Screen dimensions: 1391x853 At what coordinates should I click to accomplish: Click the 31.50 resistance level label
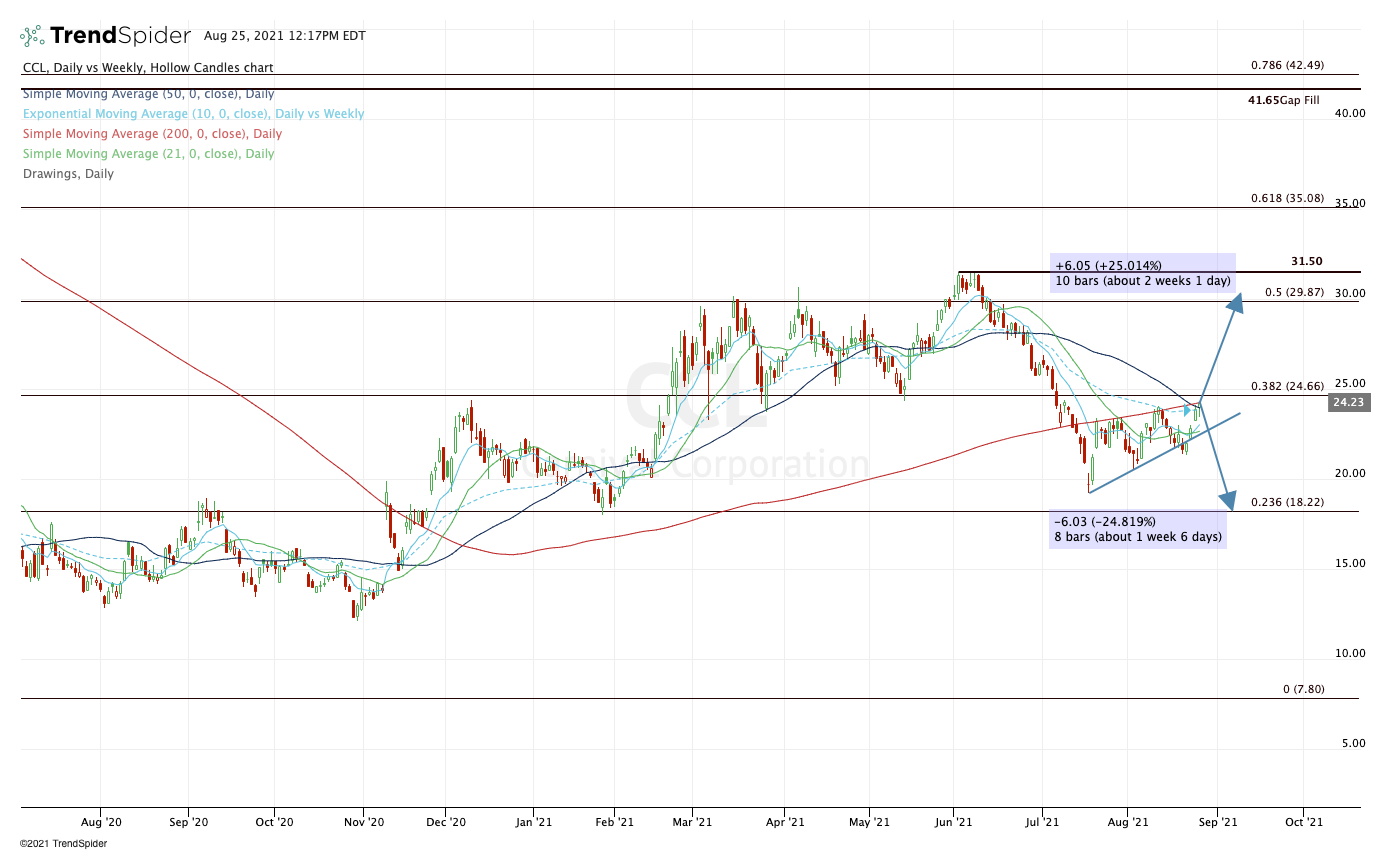pyautogui.click(x=1306, y=261)
